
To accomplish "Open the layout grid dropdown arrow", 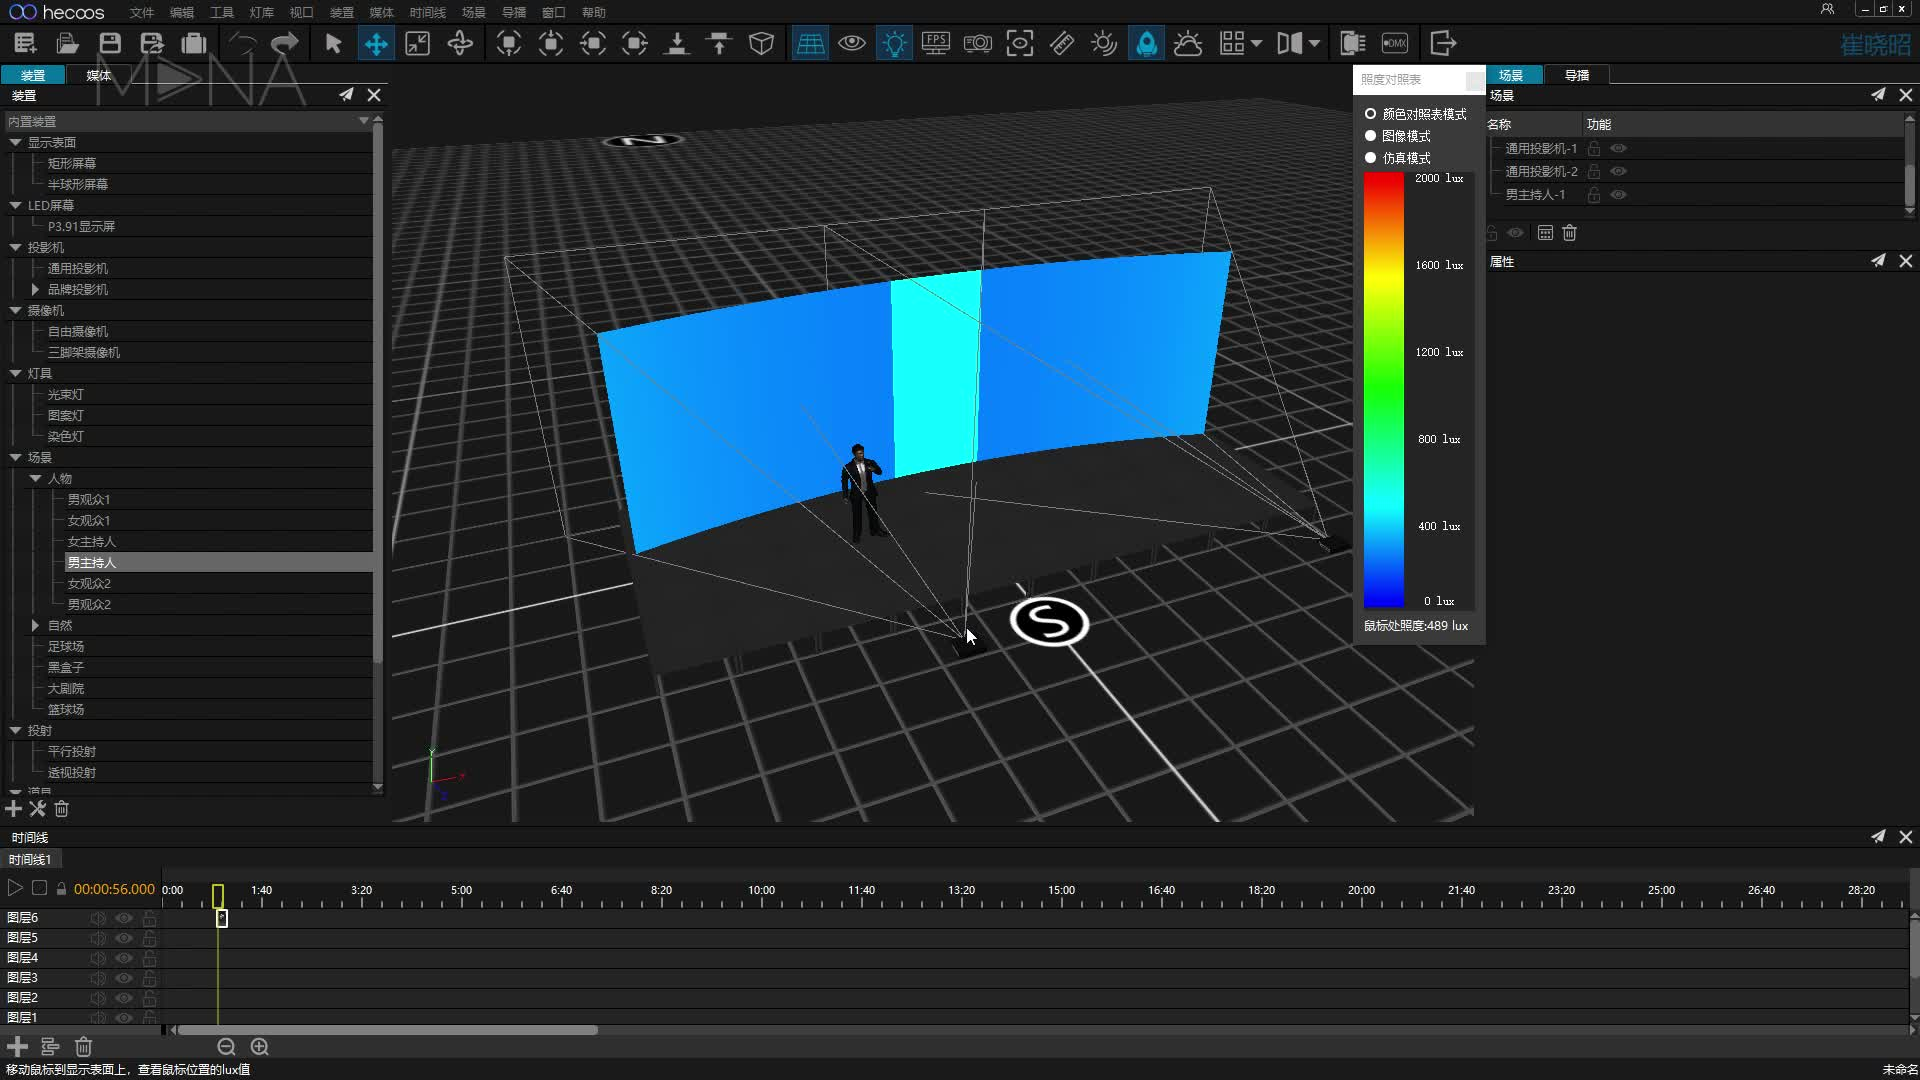I will 1256,43.
